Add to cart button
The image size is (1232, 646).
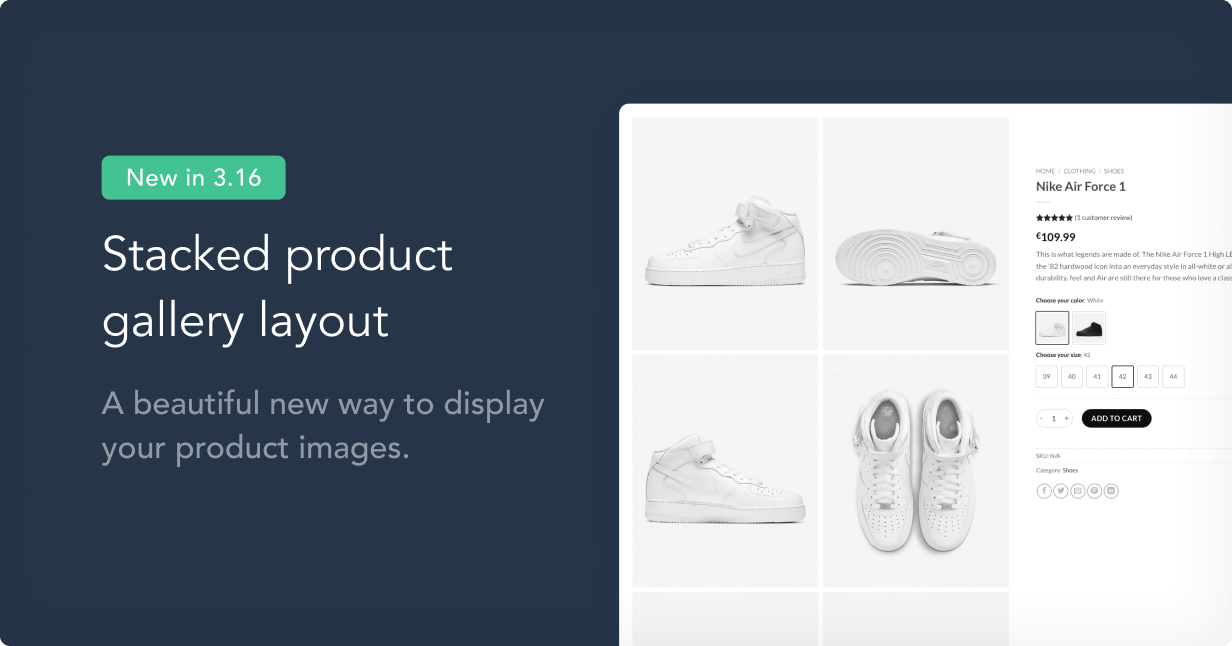[x=1116, y=418]
